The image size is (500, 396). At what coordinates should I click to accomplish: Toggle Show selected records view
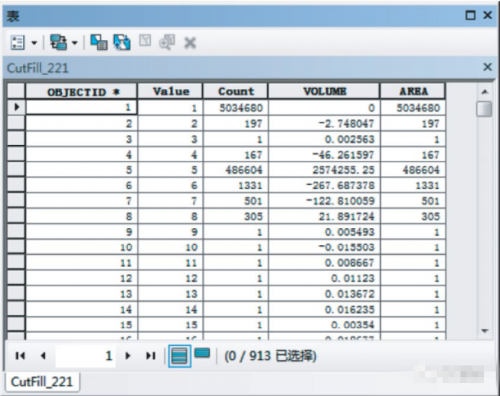click(202, 353)
